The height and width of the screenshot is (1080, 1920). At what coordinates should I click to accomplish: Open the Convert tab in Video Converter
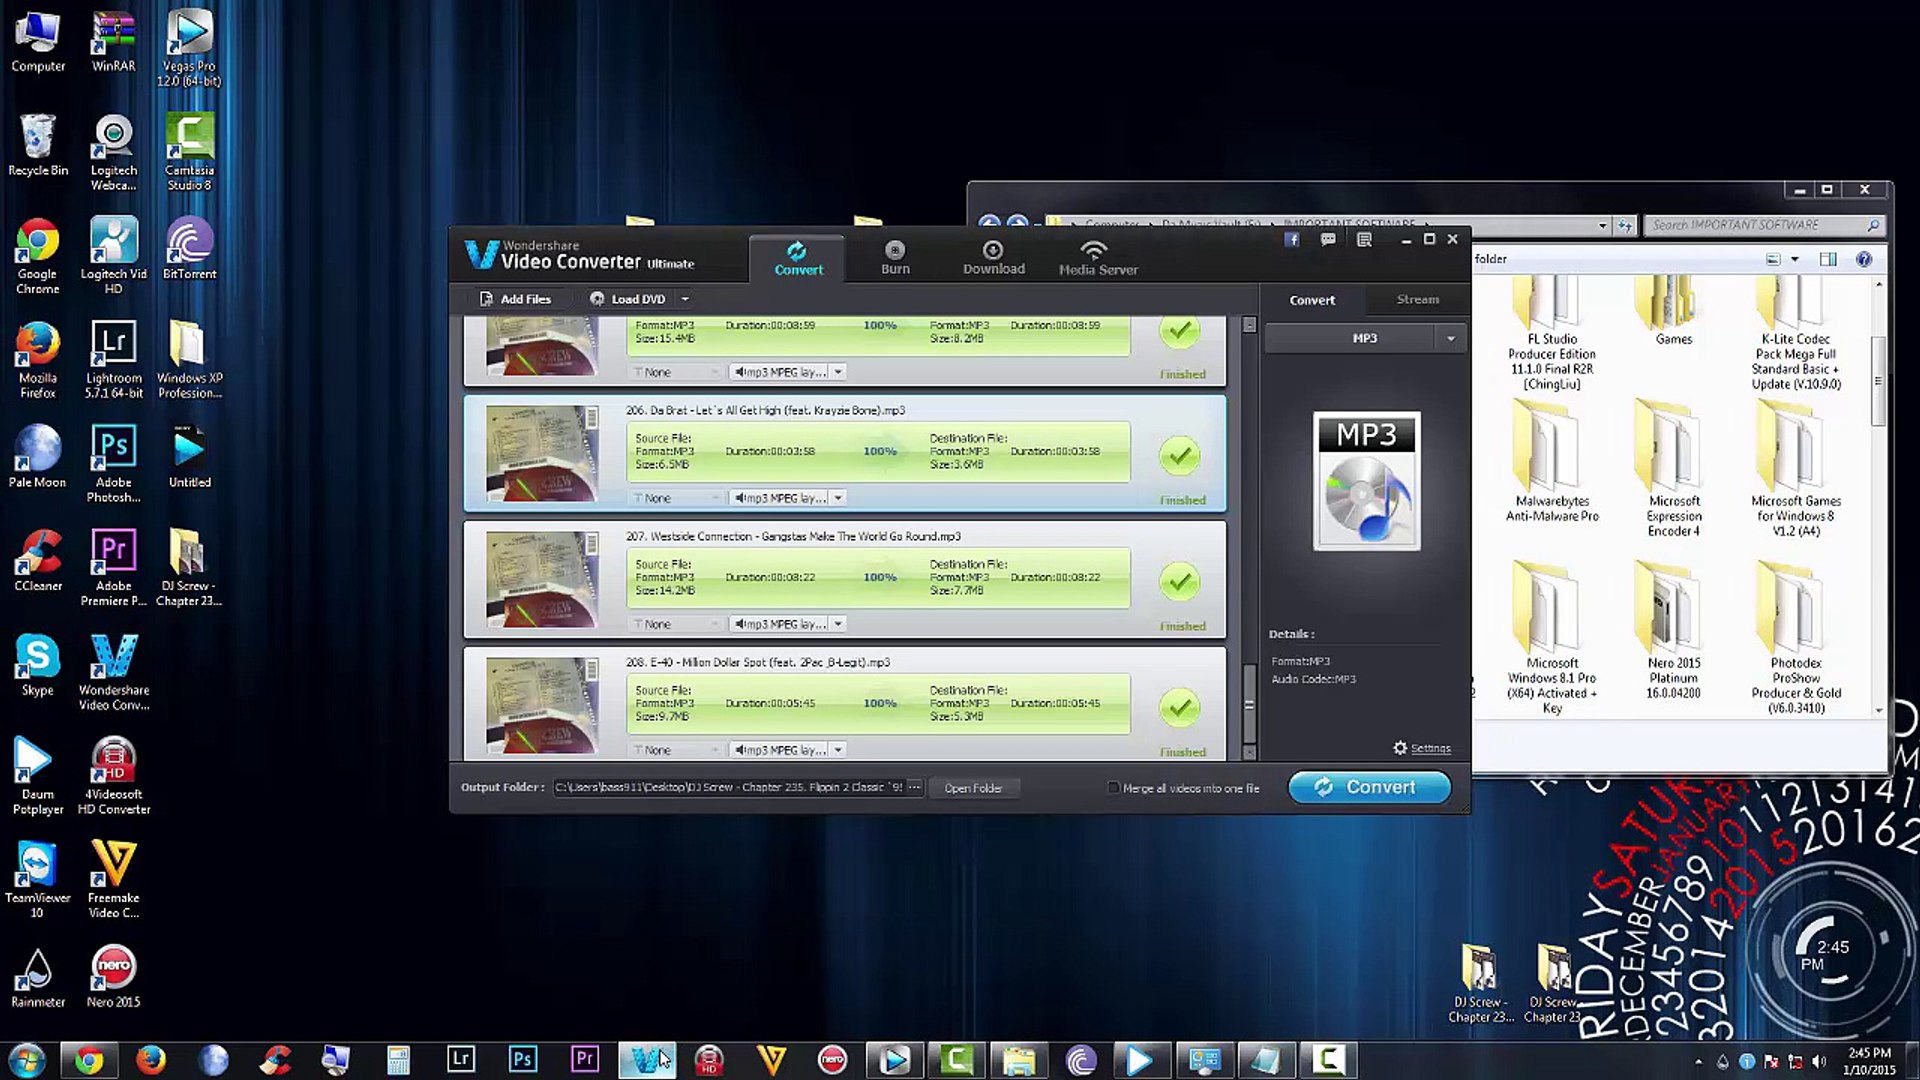click(798, 258)
